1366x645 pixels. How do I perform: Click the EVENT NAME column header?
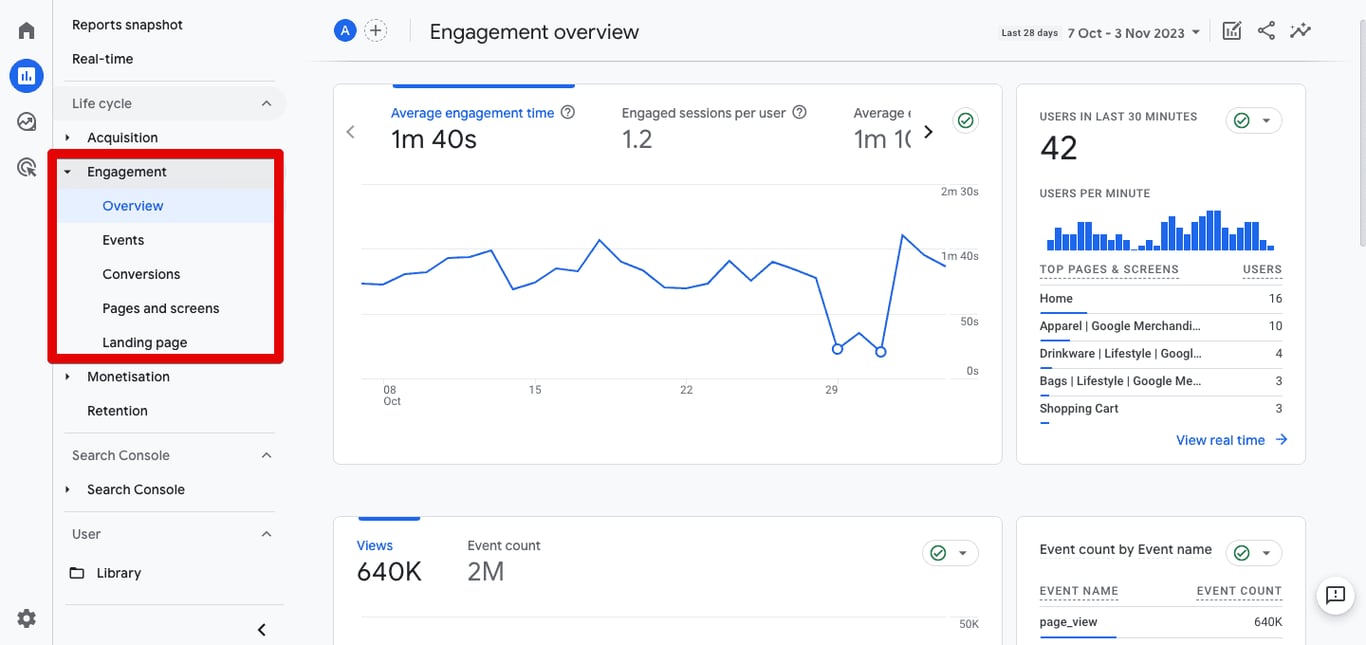pyautogui.click(x=1079, y=591)
